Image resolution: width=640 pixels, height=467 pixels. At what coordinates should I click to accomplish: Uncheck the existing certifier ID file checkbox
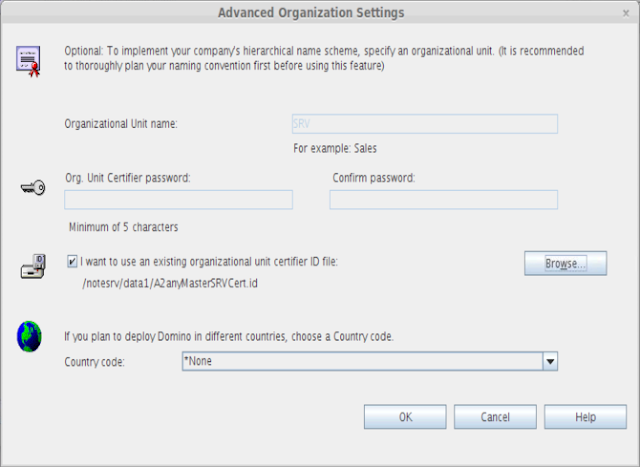tap(72, 262)
